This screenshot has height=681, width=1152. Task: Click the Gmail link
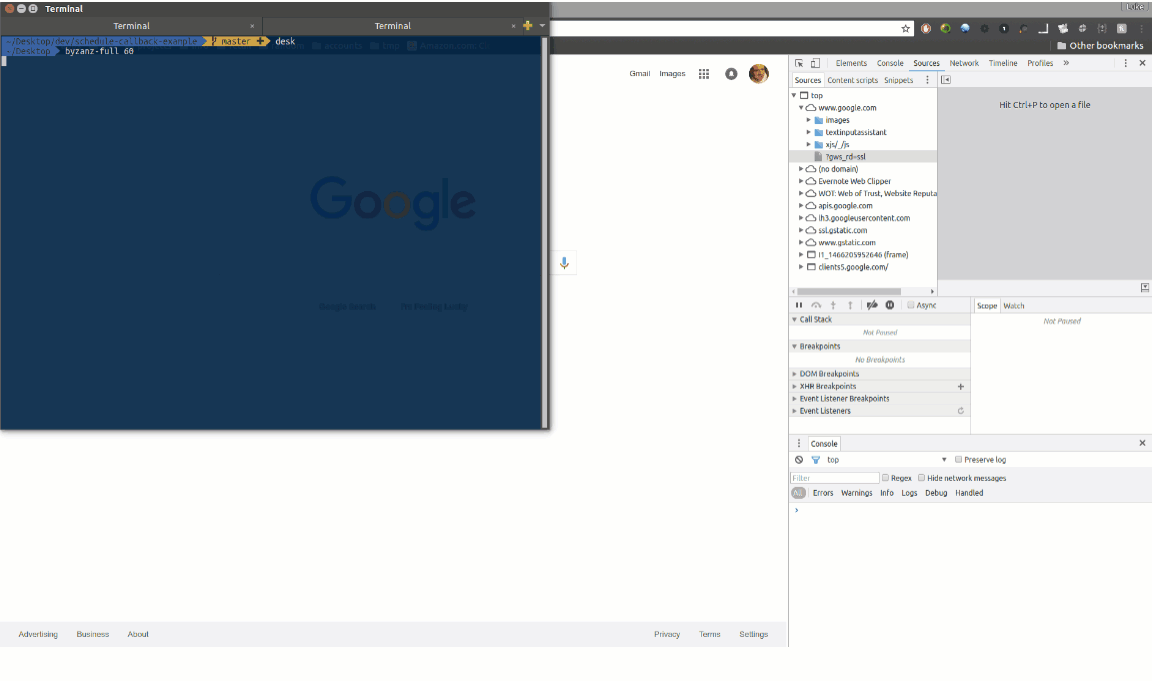click(x=639, y=73)
